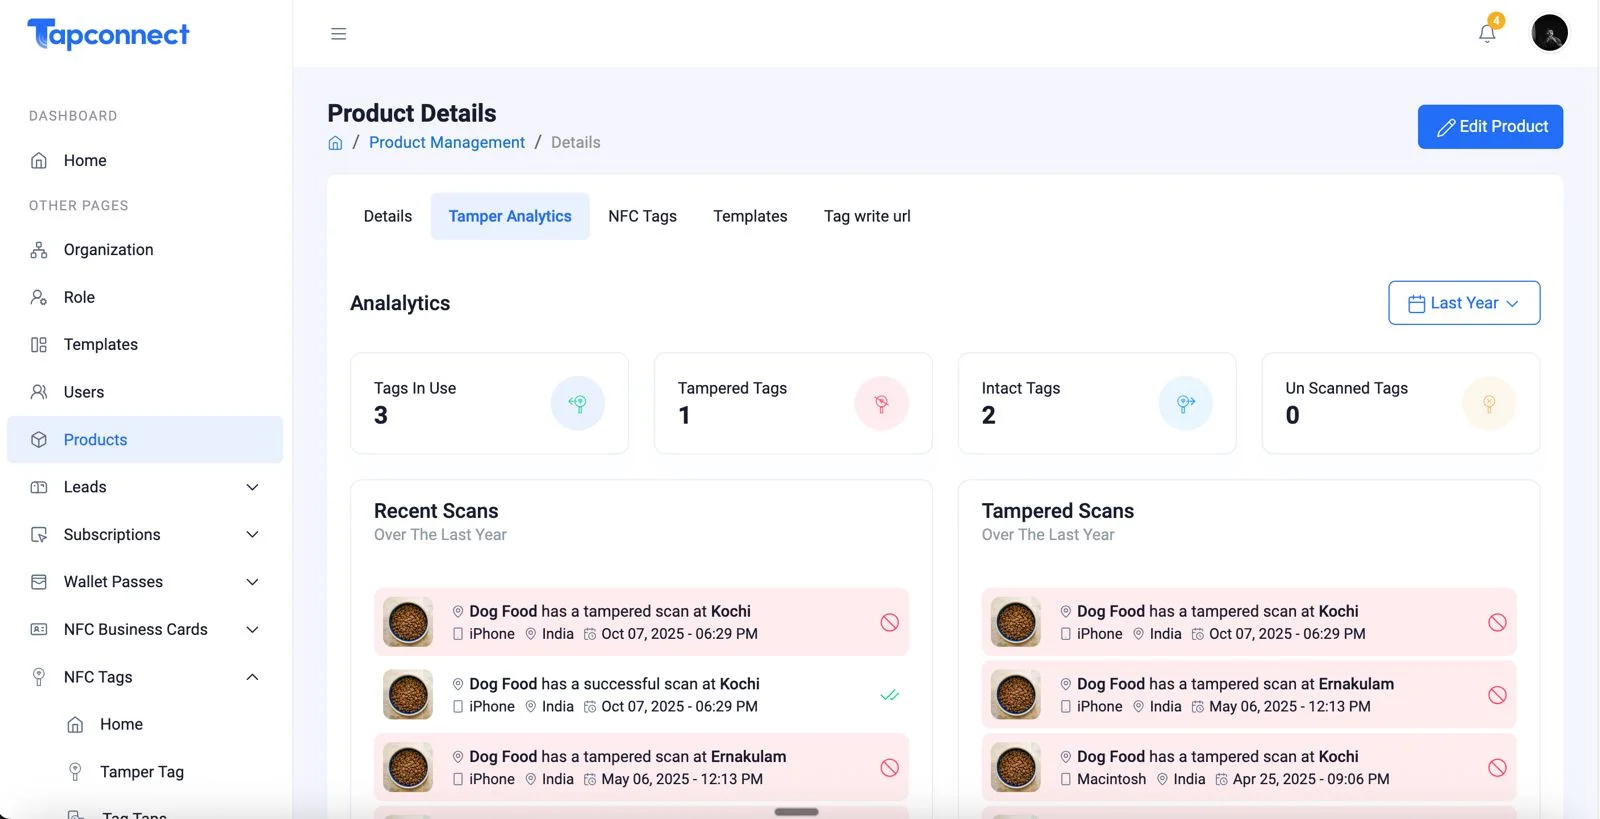Screen dimensions: 1600x819
Task: Open the Last Year date range dropdown
Action: pyautogui.click(x=1464, y=303)
